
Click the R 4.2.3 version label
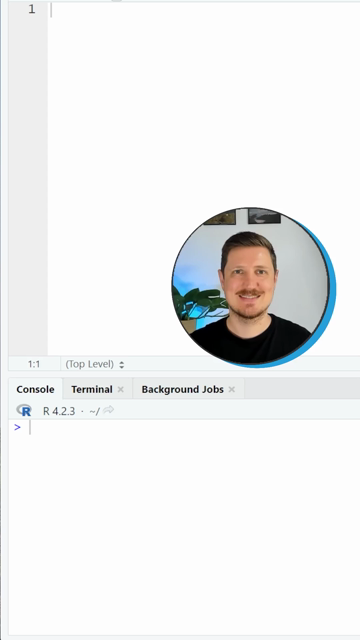(59, 411)
